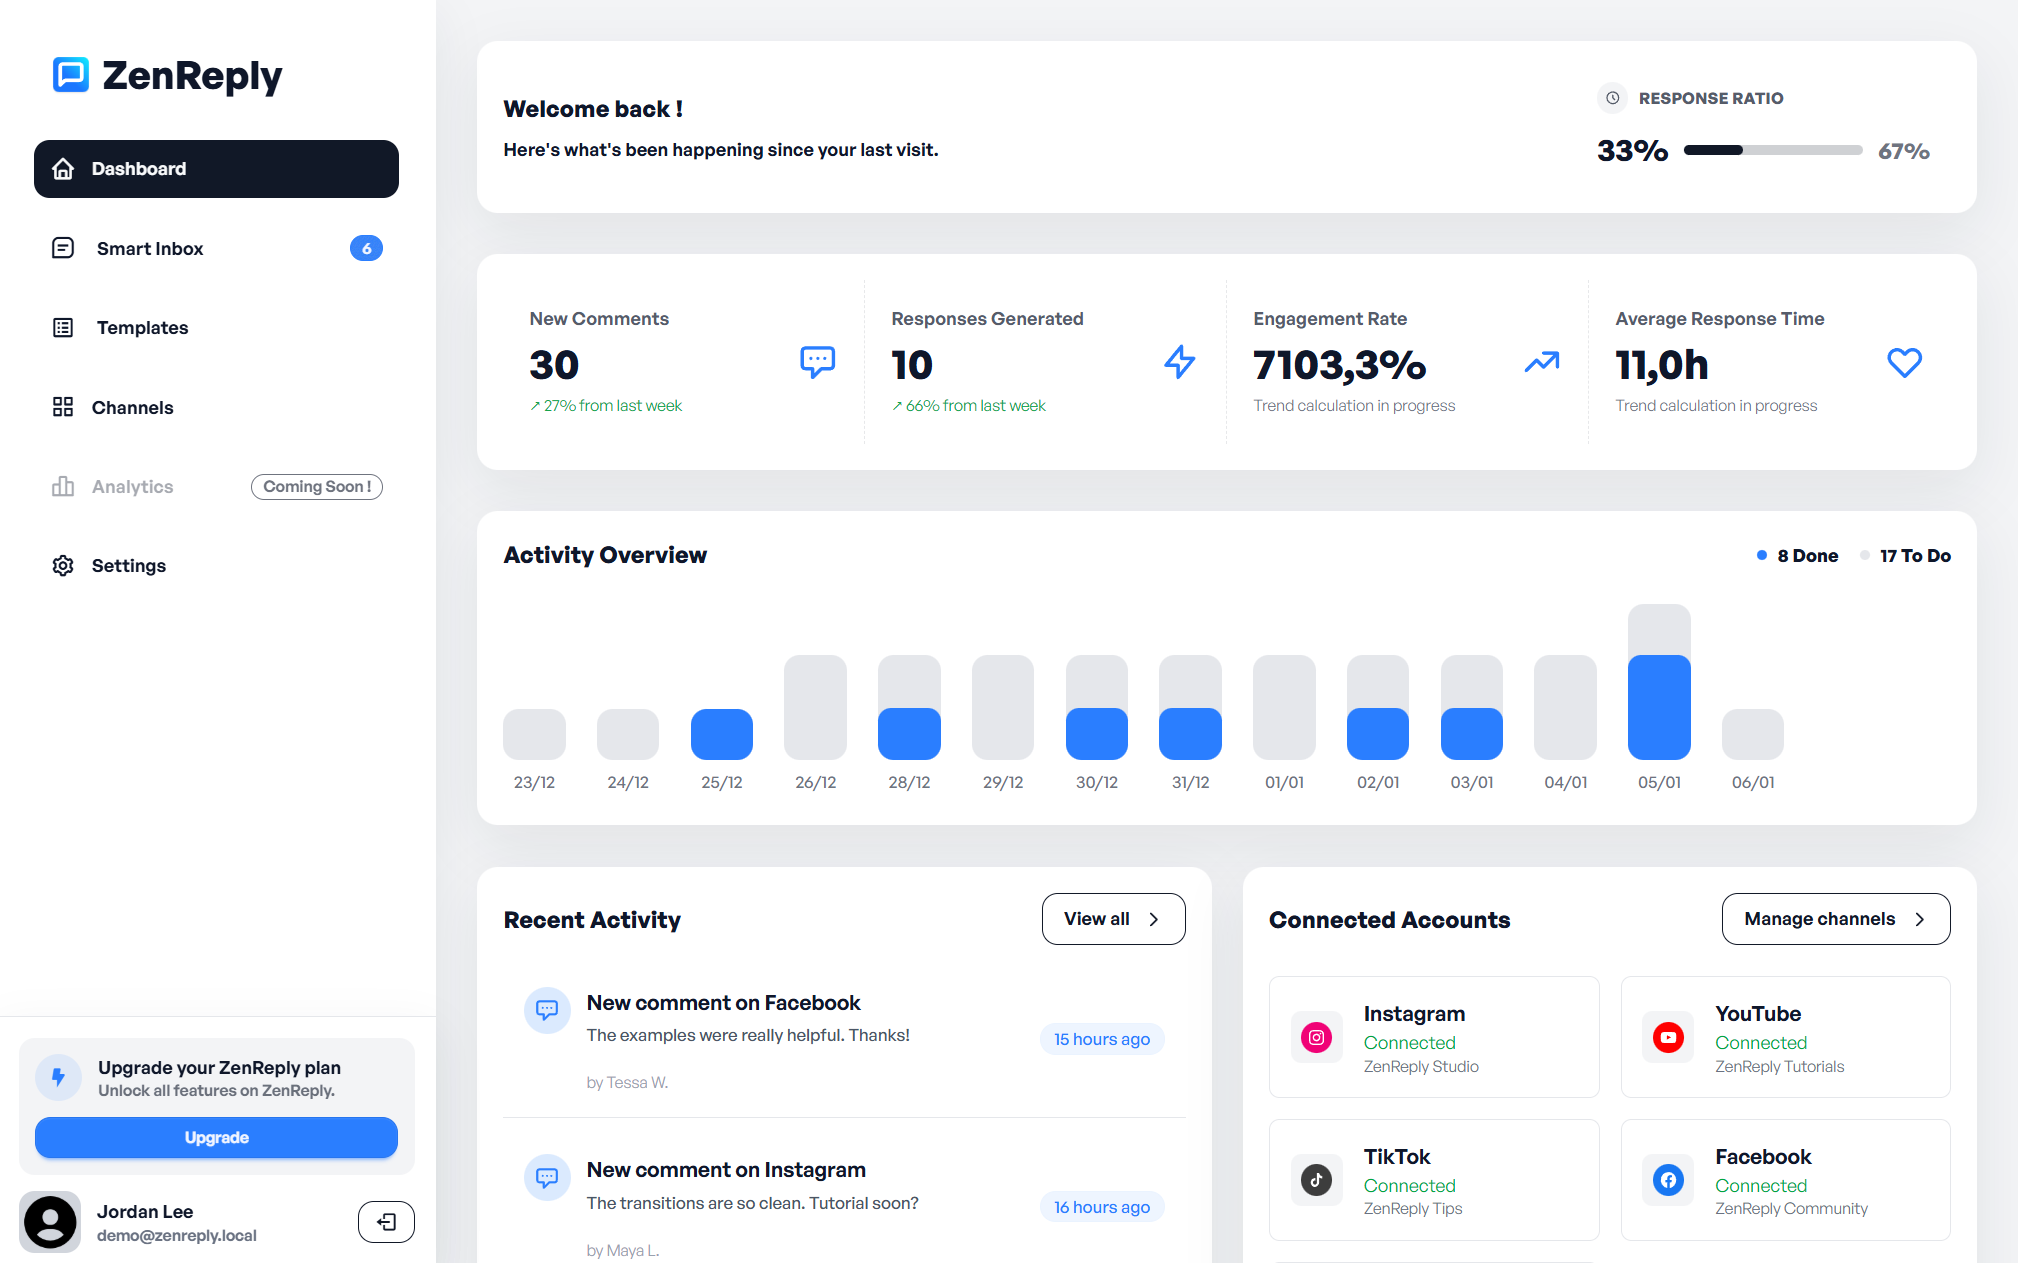Click the Response Ratio progress bar
The height and width of the screenshot is (1263, 2018).
click(x=1772, y=150)
